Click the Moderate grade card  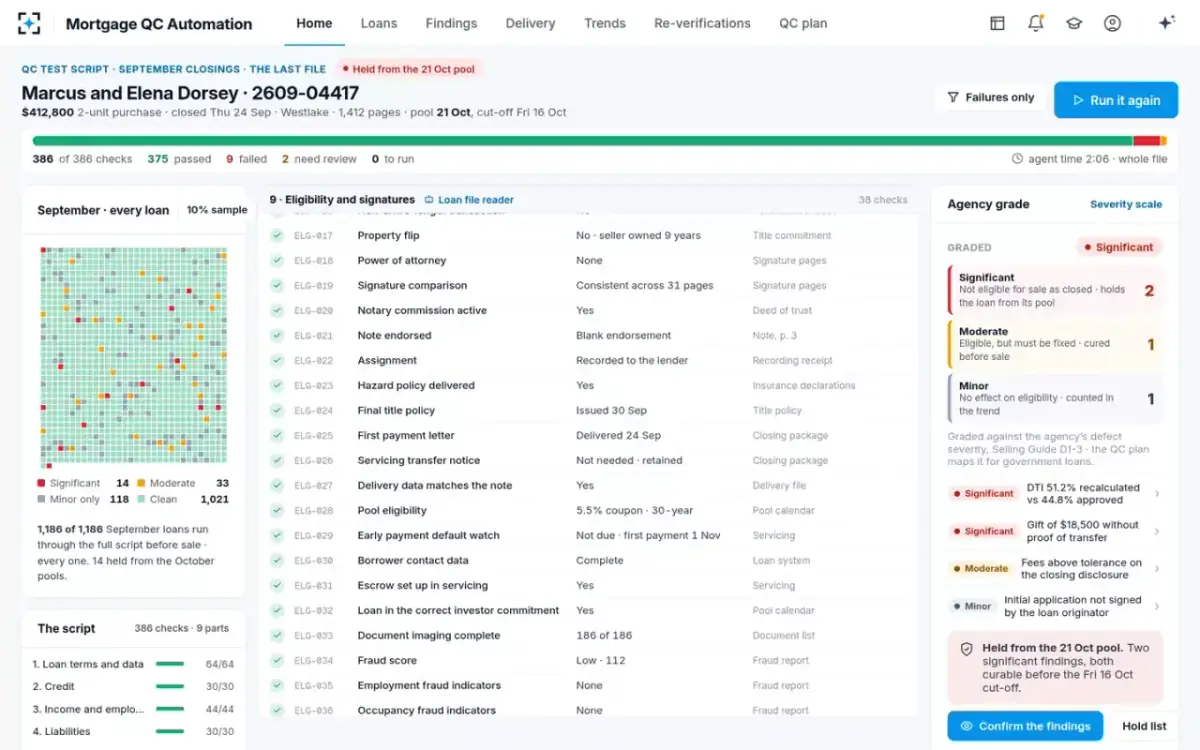(1055, 344)
